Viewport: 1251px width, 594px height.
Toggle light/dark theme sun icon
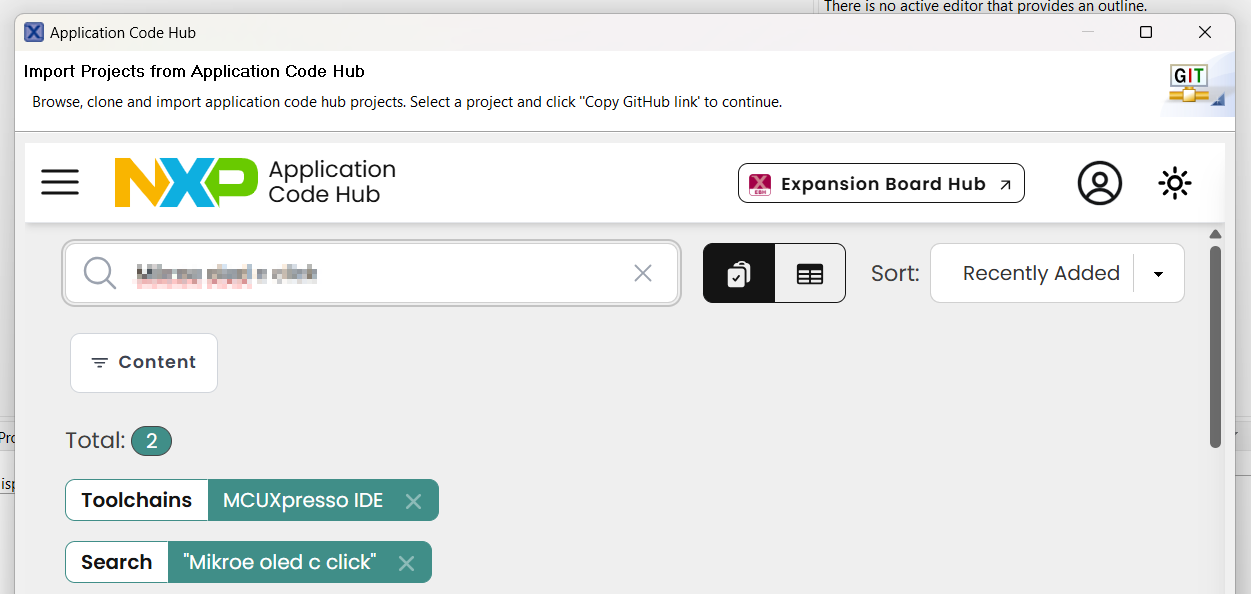pos(1174,183)
